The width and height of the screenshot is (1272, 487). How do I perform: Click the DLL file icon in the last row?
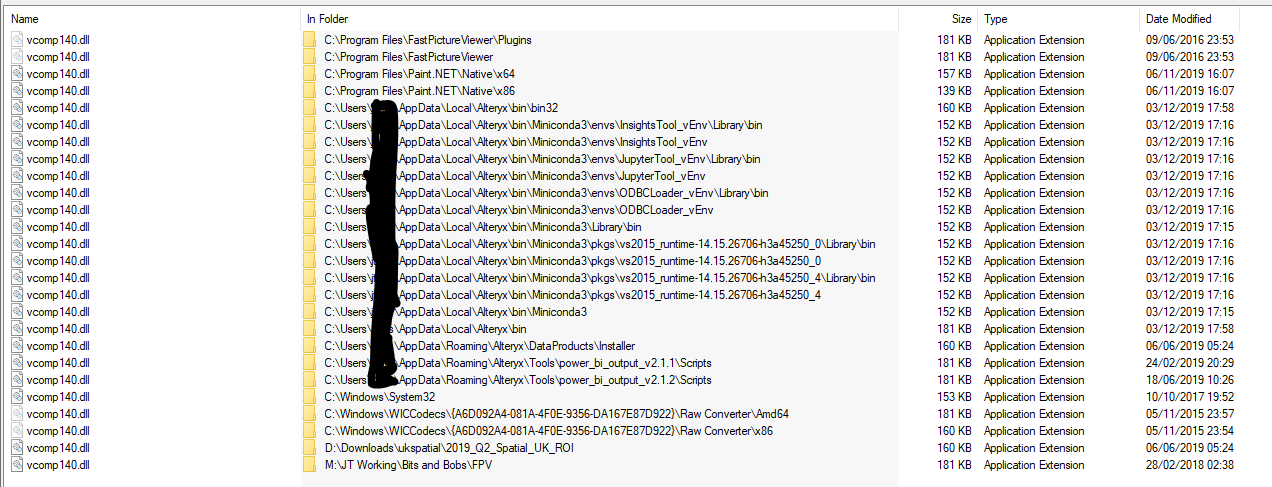coord(17,465)
